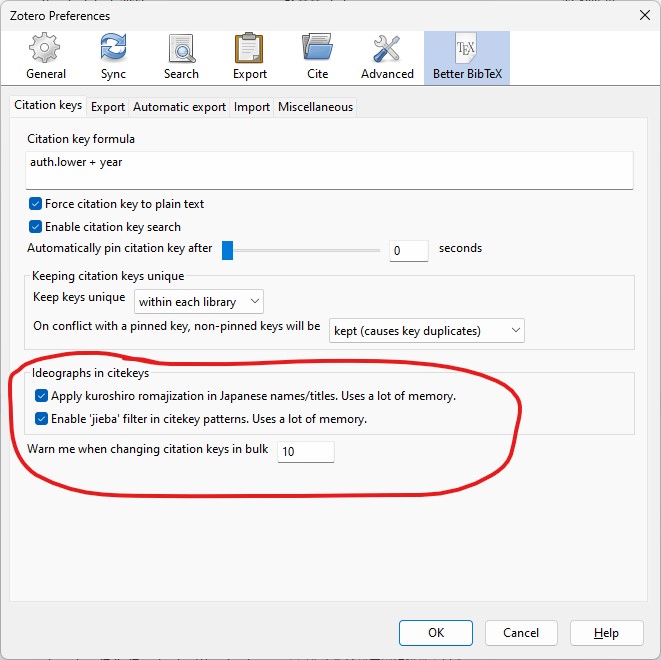Viewport: 661px width, 660px height.
Task: Click the Cancel button
Action: point(521,633)
